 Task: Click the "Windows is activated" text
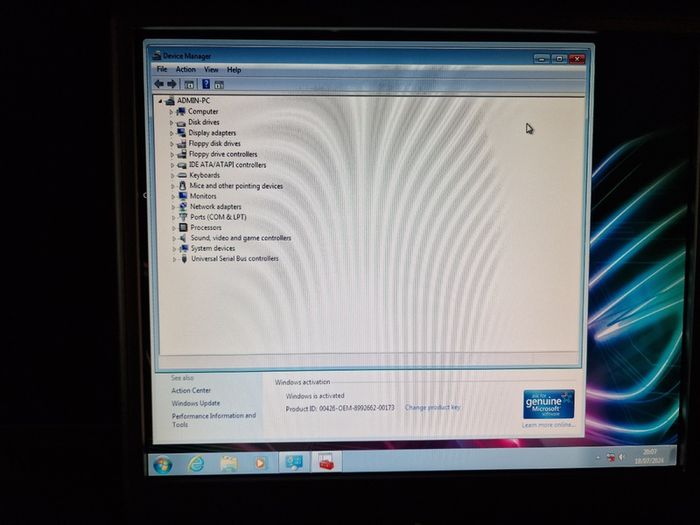point(315,396)
